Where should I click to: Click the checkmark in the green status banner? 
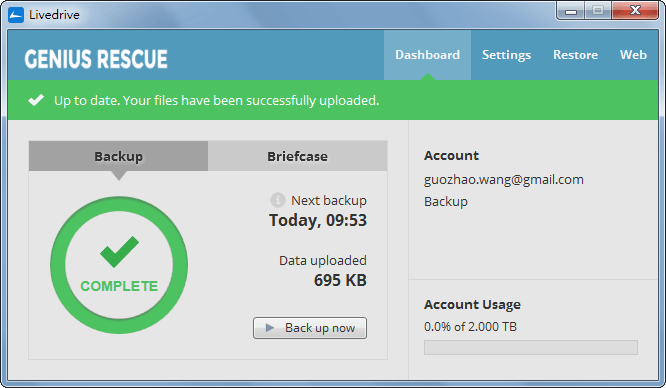click(x=36, y=100)
